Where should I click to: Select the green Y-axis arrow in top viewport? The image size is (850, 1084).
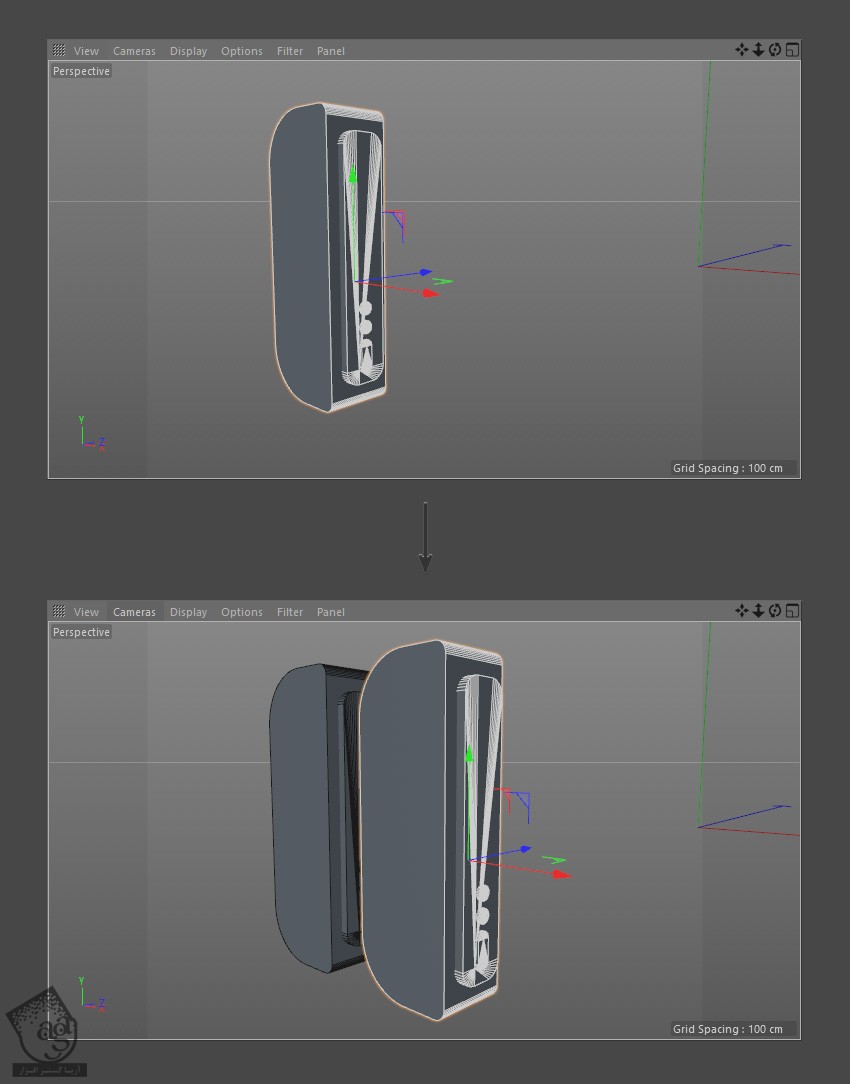point(352,177)
